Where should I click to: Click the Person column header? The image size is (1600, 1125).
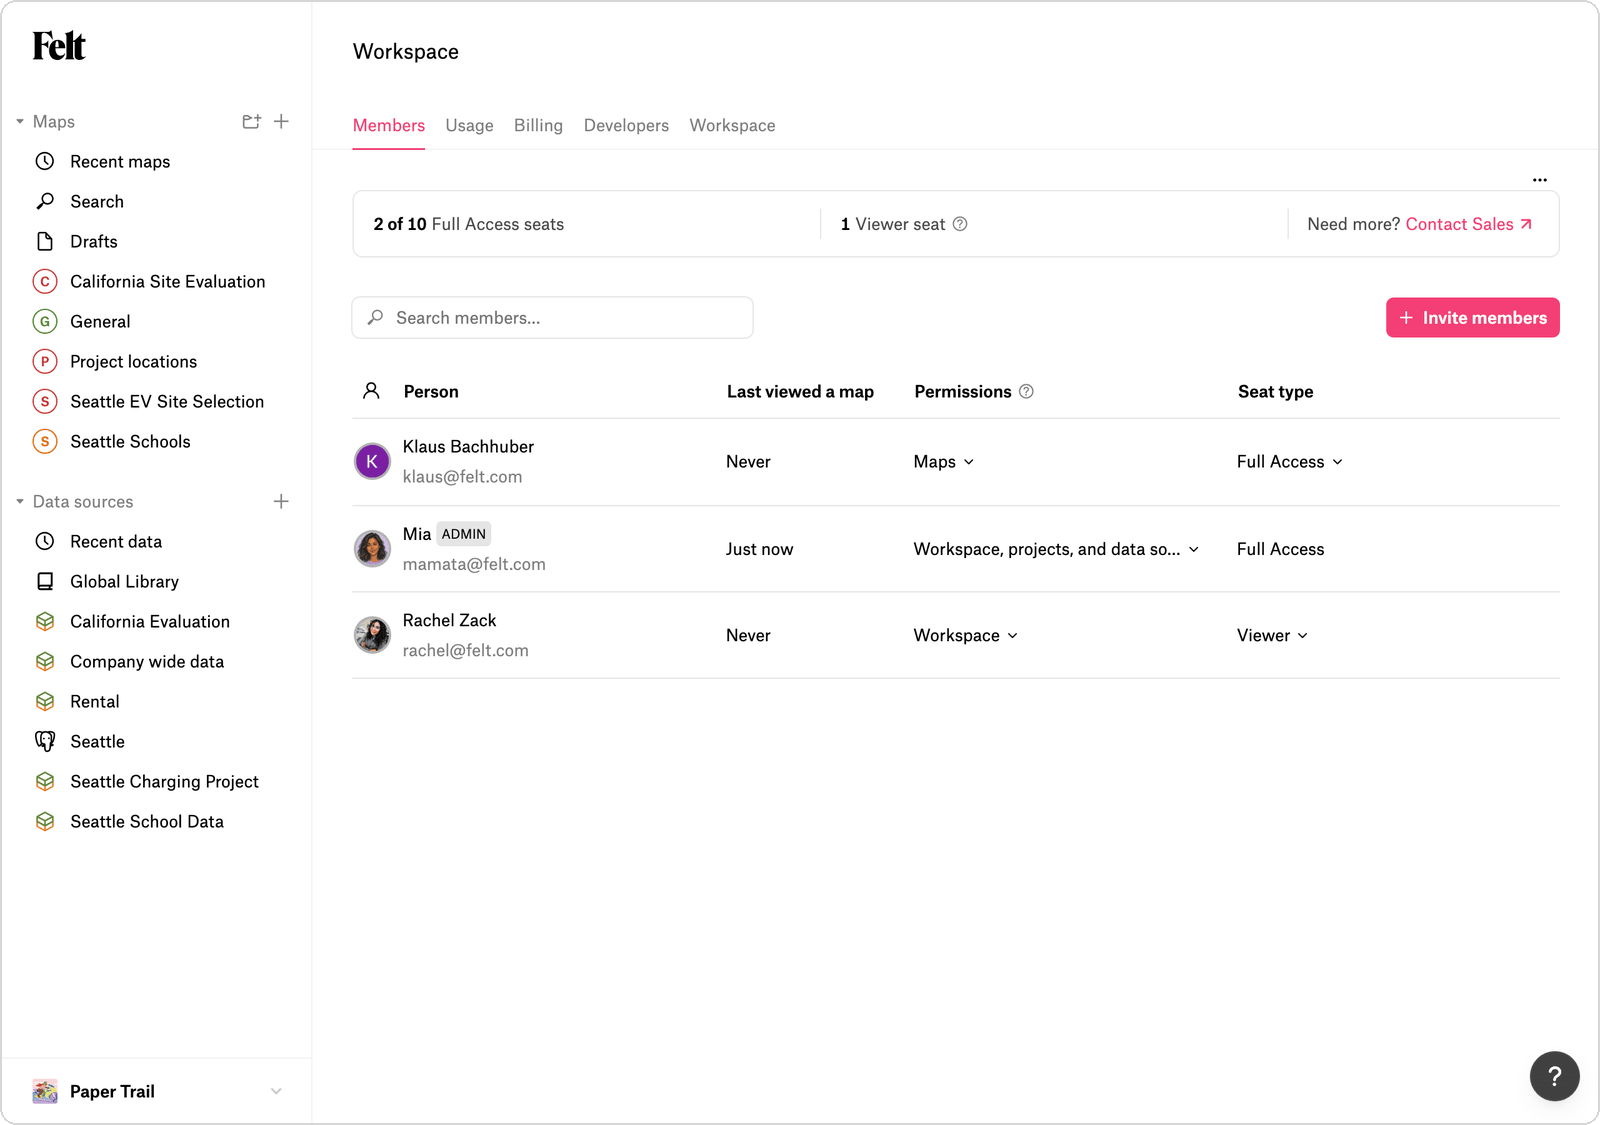pos(431,391)
